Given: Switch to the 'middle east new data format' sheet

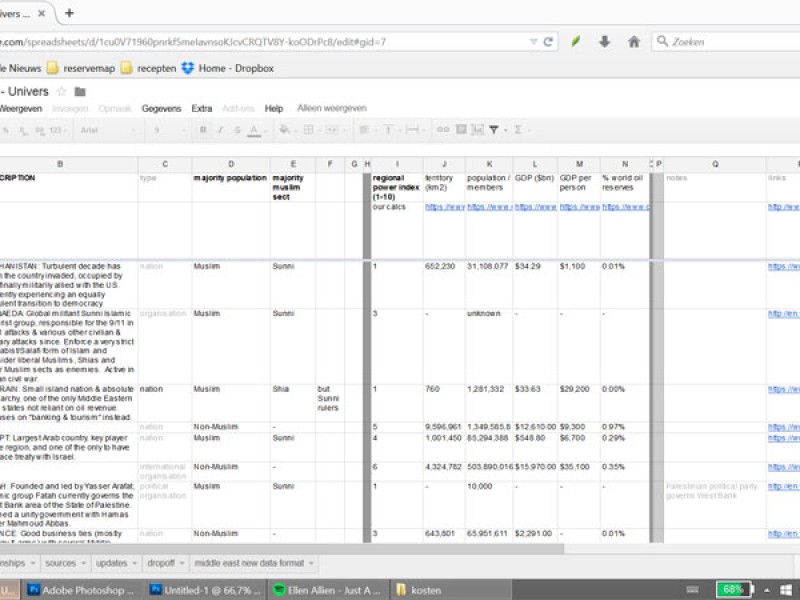Looking at the screenshot, I should pos(249,563).
